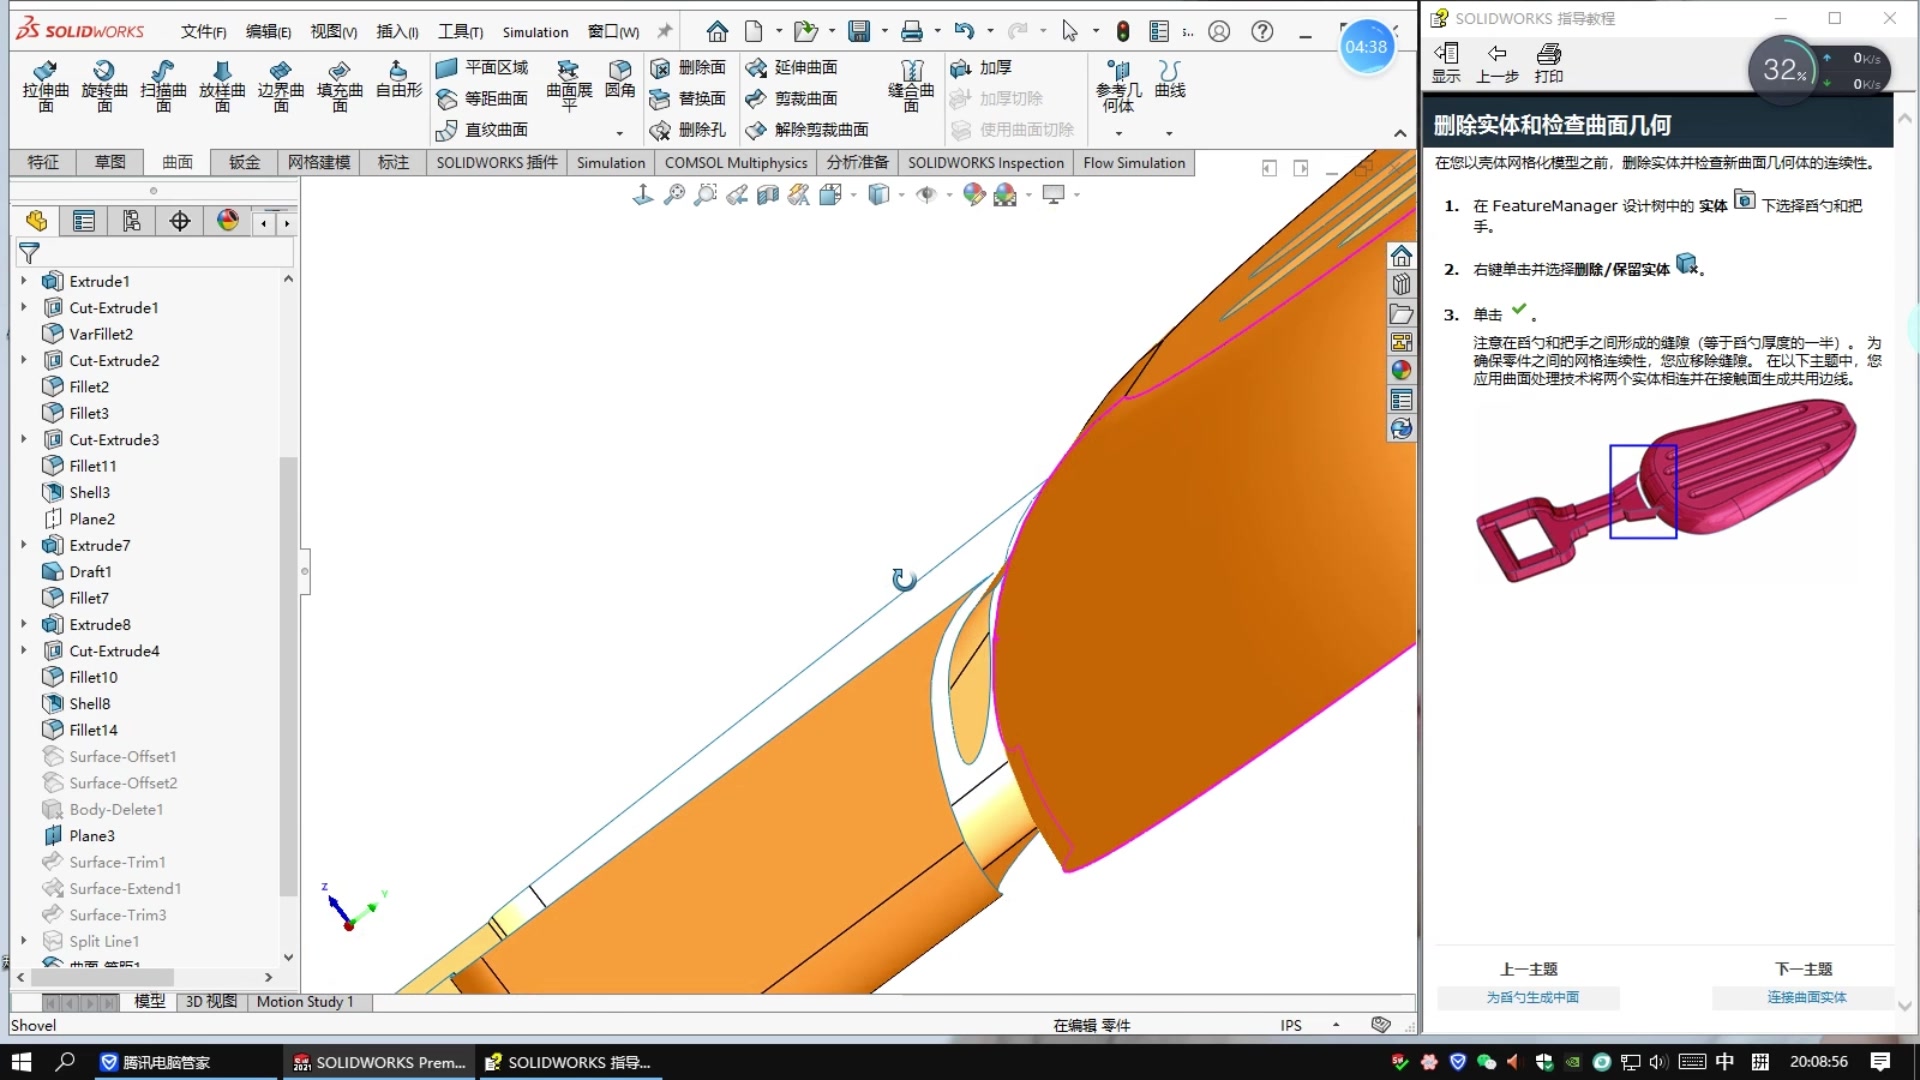The image size is (1920, 1080).
Task: Open the Zoom to Fit tool
Action: tap(675, 195)
